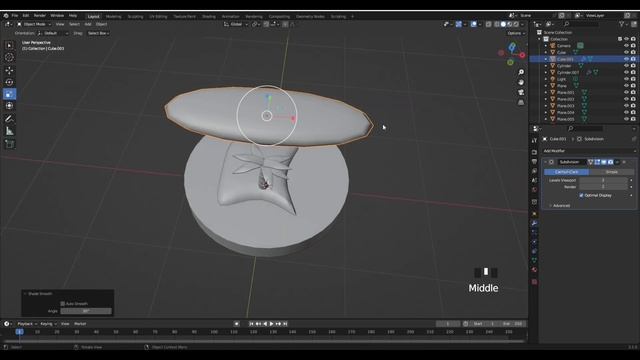The width and height of the screenshot is (640, 360).
Task: Open the Render properties tab
Action: pos(534,152)
